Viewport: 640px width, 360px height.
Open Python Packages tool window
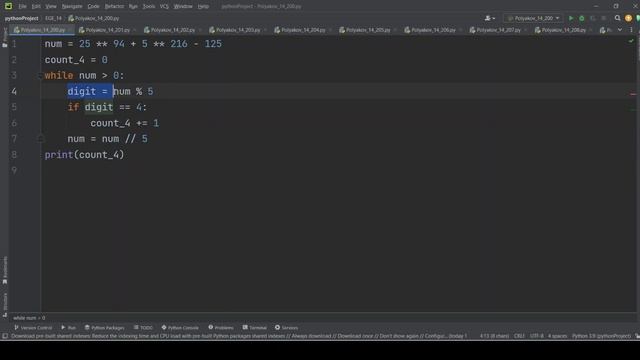pos(104,328)
